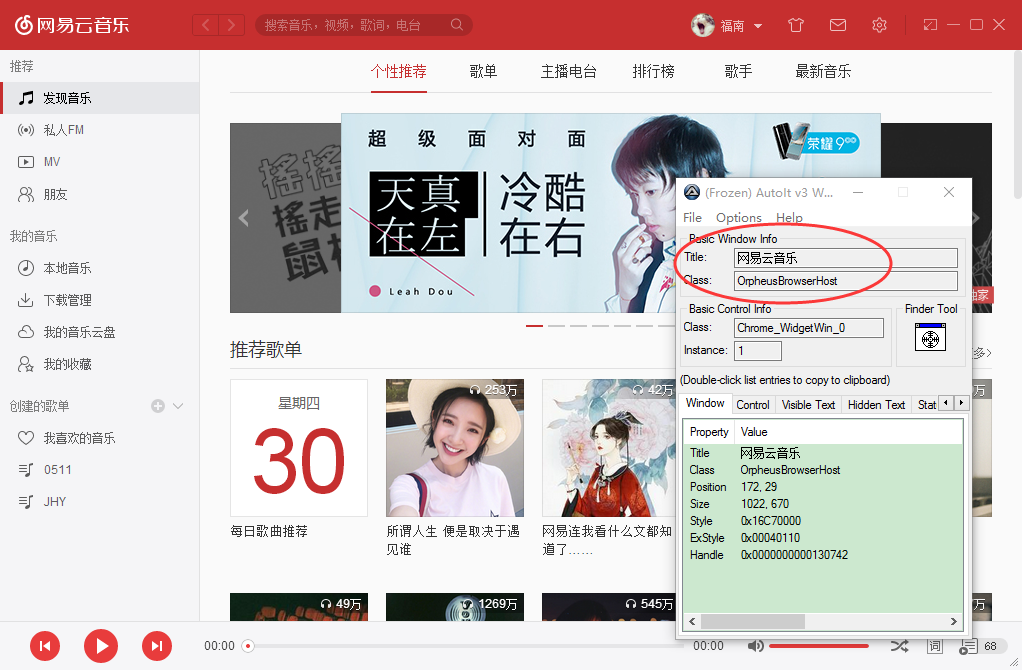Screen dimensions: 1022x670
Task: Select the Window tab in AutoIt
Action: pos(705,403)
